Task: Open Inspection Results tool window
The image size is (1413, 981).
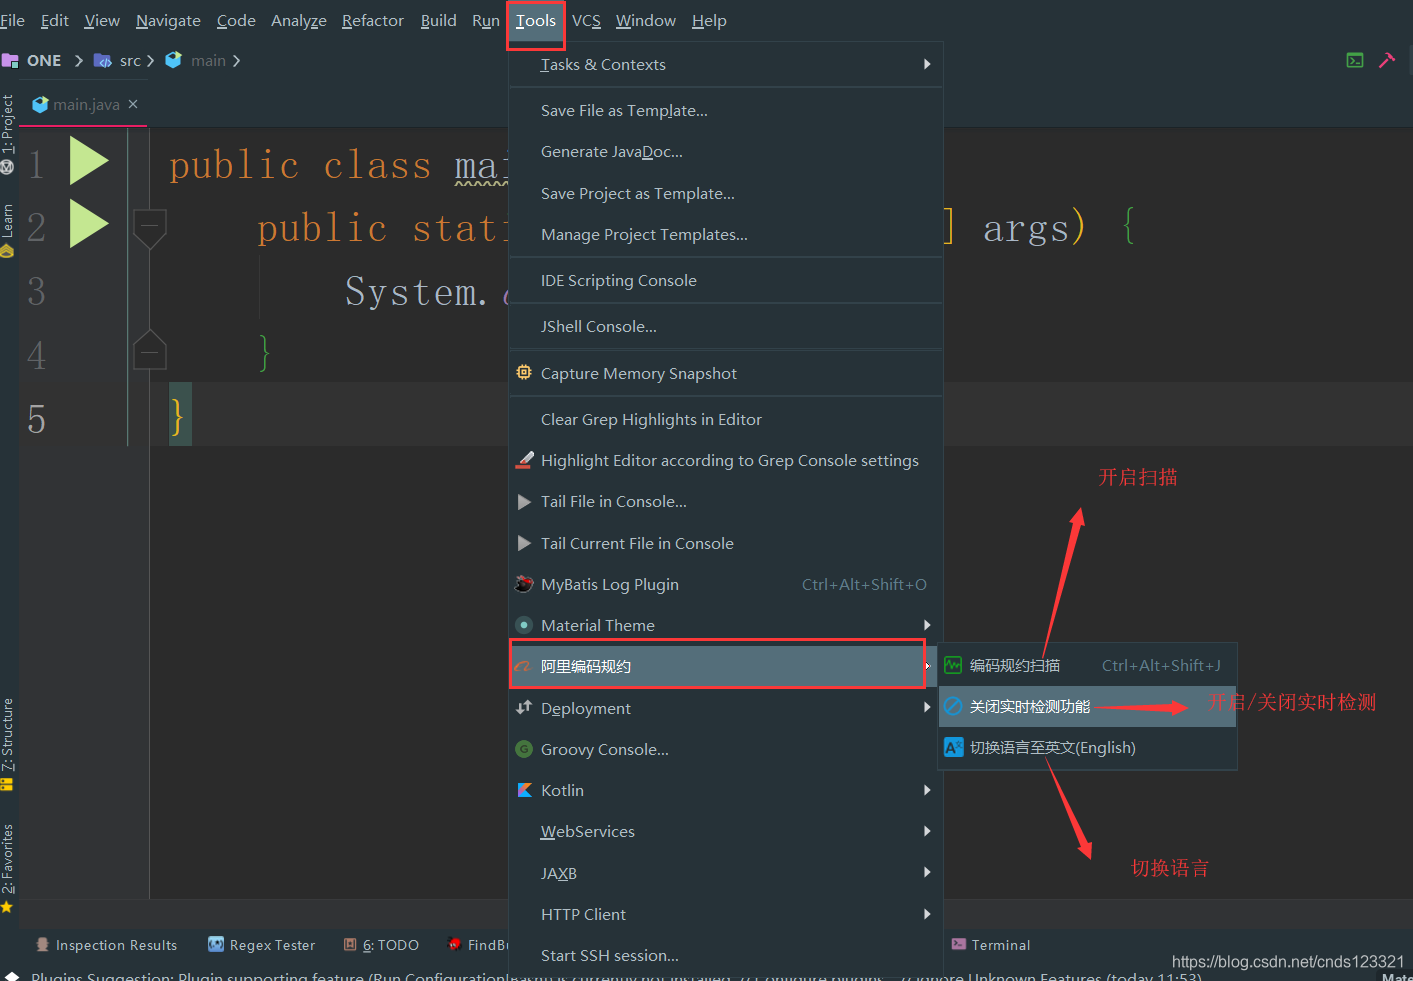Action: [x=106, y=945]
